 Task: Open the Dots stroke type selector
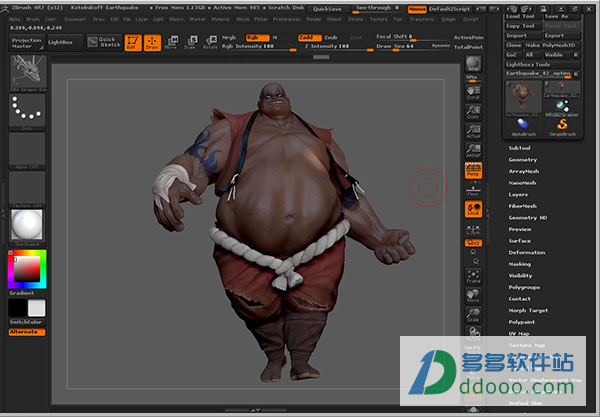coord(27,112)
